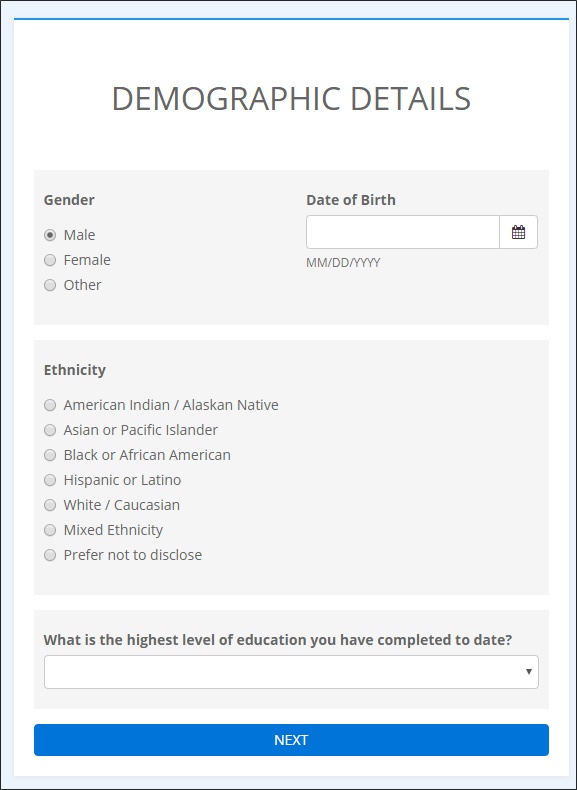The height and width of the screenshot is (790, 577).
Task: Open the calendar date picker icon
Action: 518,232
